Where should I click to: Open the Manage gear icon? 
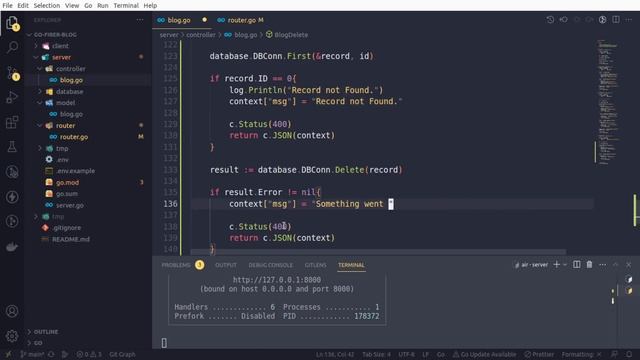12,336
